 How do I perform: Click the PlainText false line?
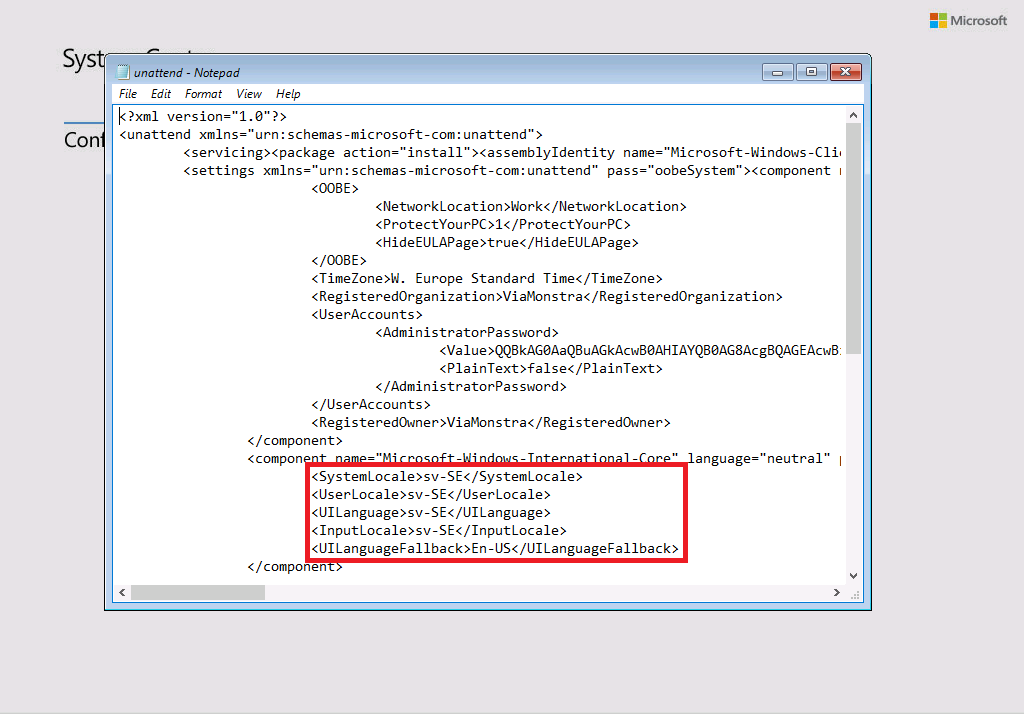(x=551, y=368)
